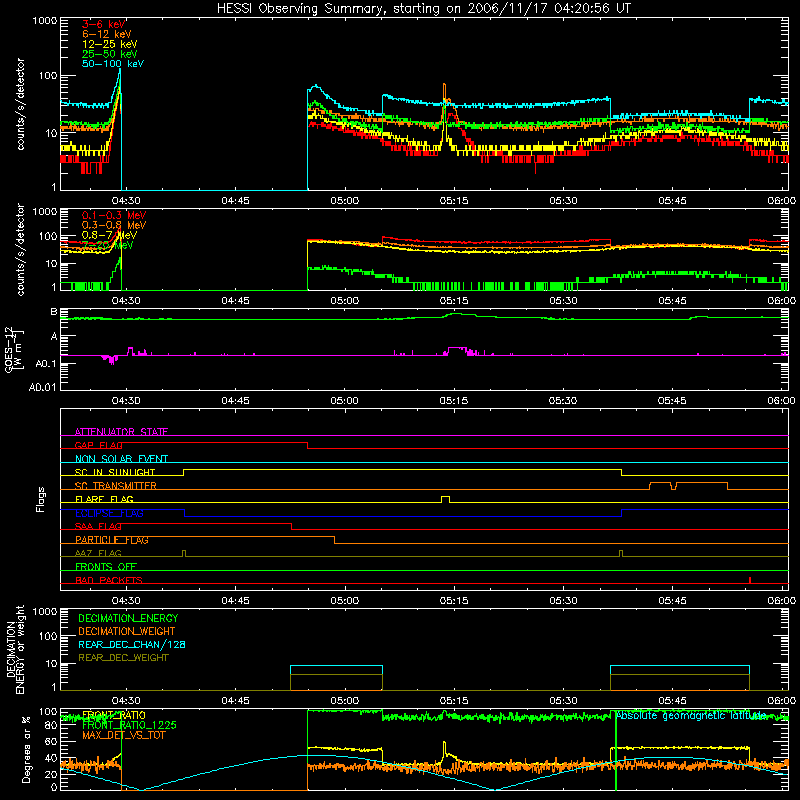Click the DECIMATION_WEIGHT legend label
Image resolution: width=800 pixels, height=800 pixels.
point(127,631)
